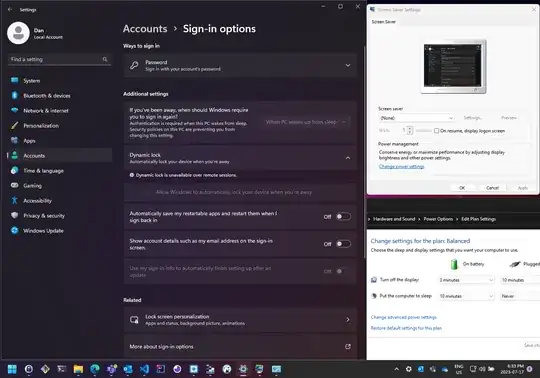Screen dimensions: 540x378
Task: Click the ENG US language indicator
Action: click(458, 369)
